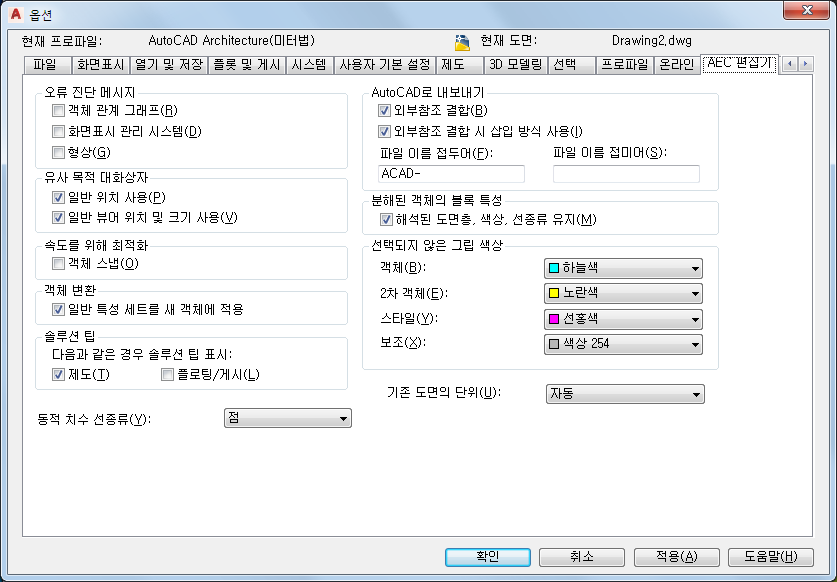The image size is (837, 582).
Task: Switch to the 선택 tab
Action: (571, 65)
